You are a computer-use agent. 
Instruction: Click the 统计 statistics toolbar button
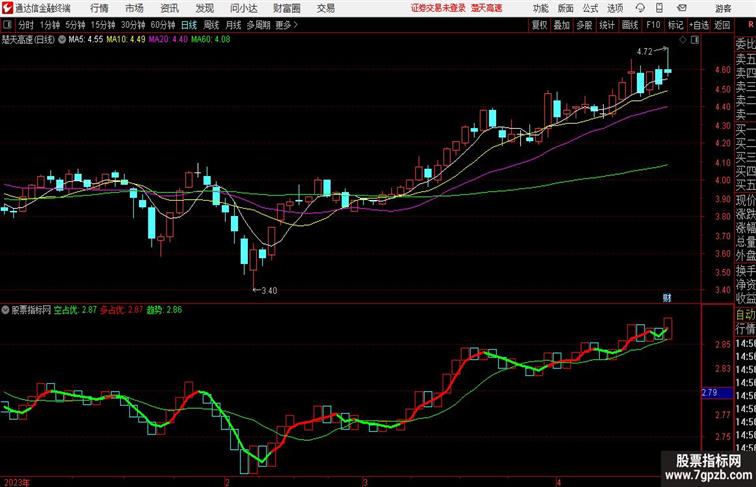coord(607,25)
